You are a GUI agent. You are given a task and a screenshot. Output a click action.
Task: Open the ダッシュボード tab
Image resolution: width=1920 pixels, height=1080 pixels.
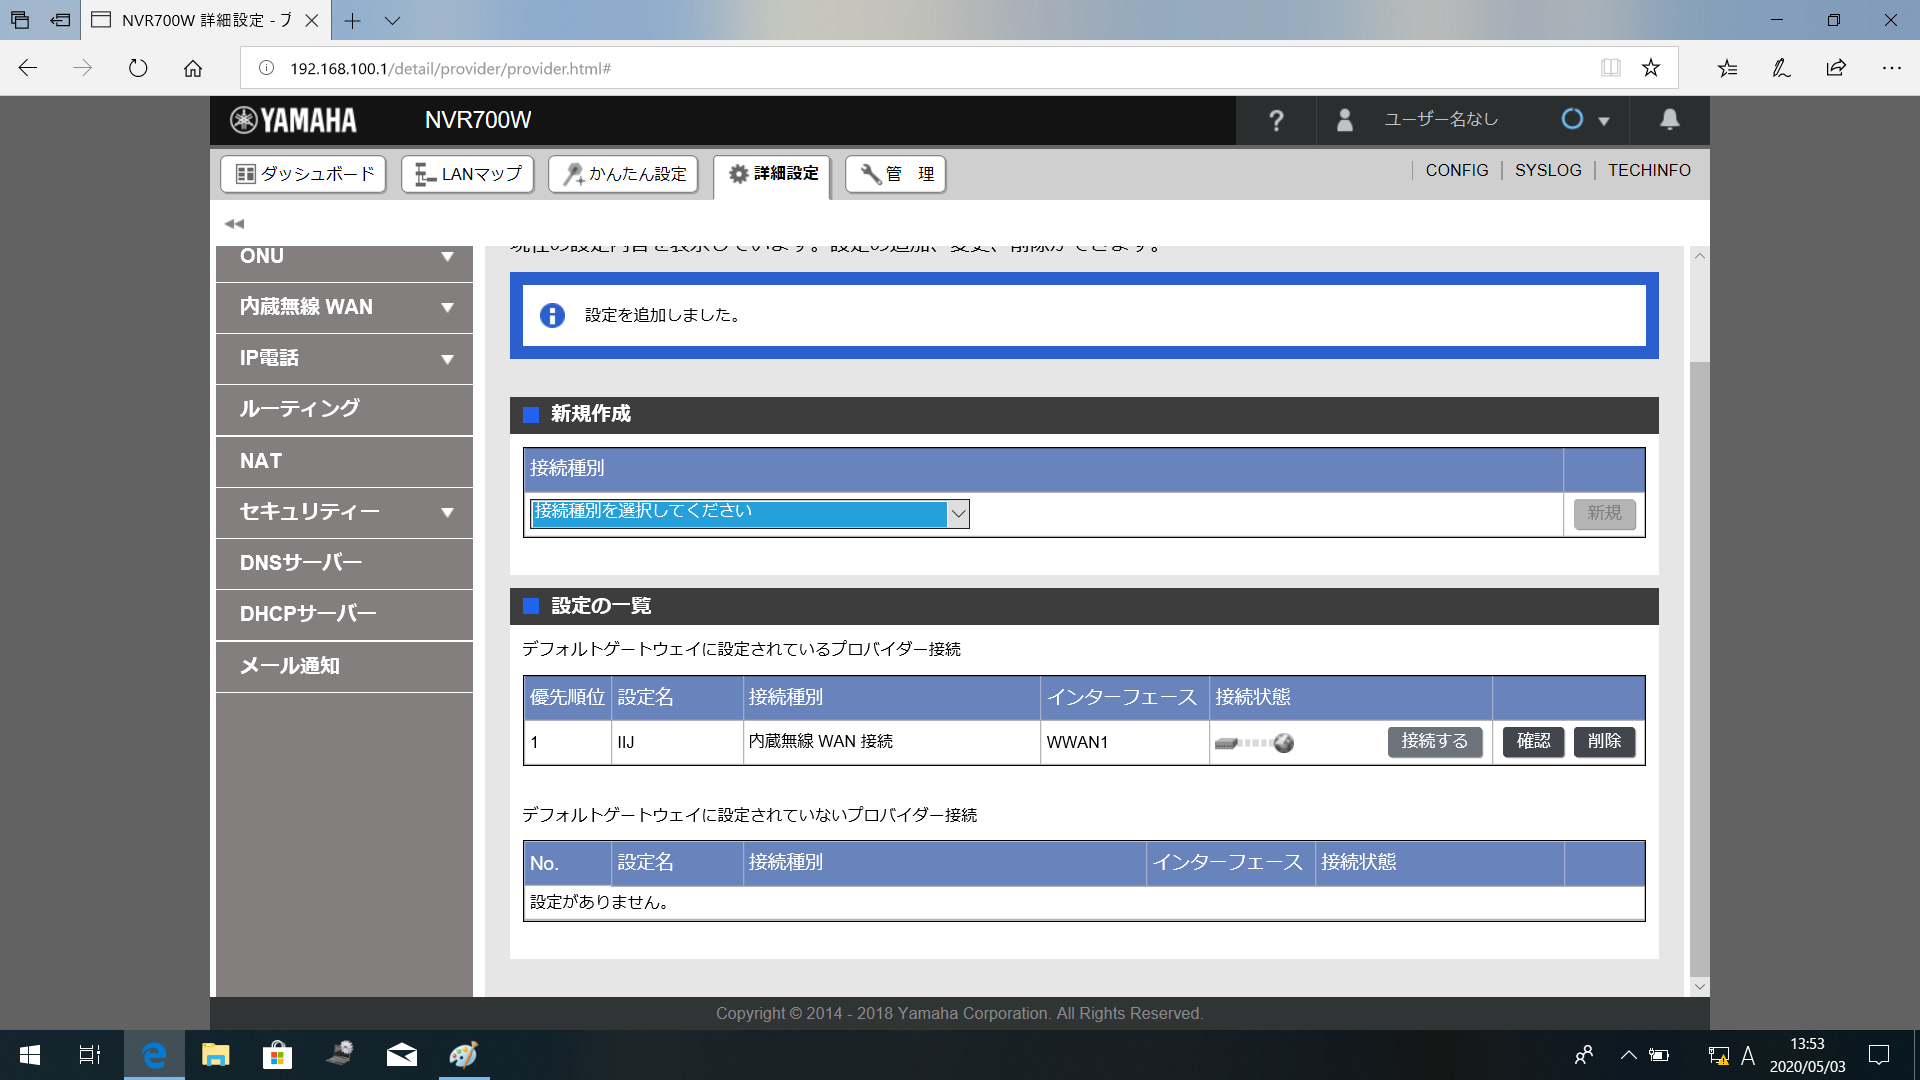coord(303,174)
